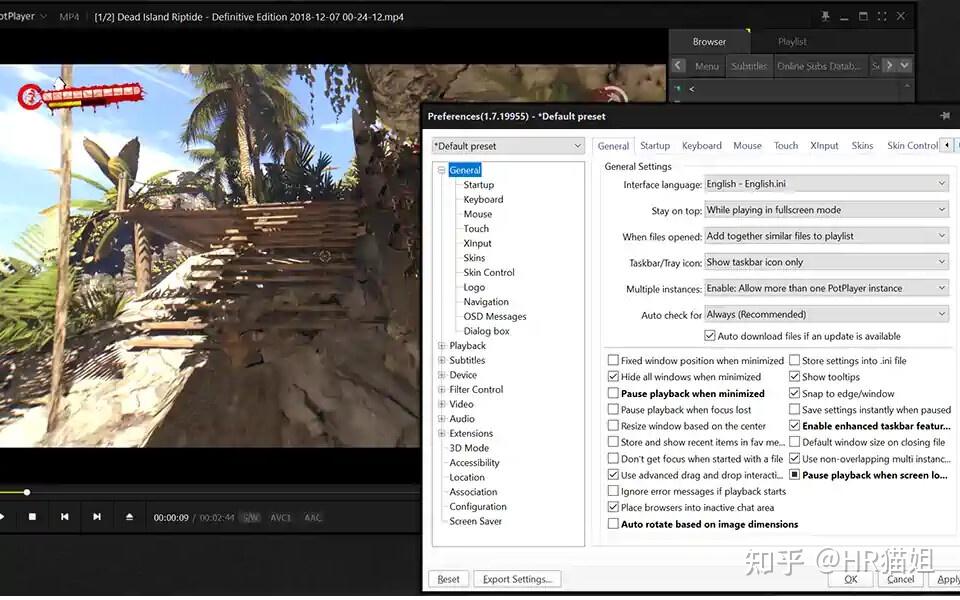Screen dimensions: 960x600
Task: Click the Reset button
Action: coord(449,579)
